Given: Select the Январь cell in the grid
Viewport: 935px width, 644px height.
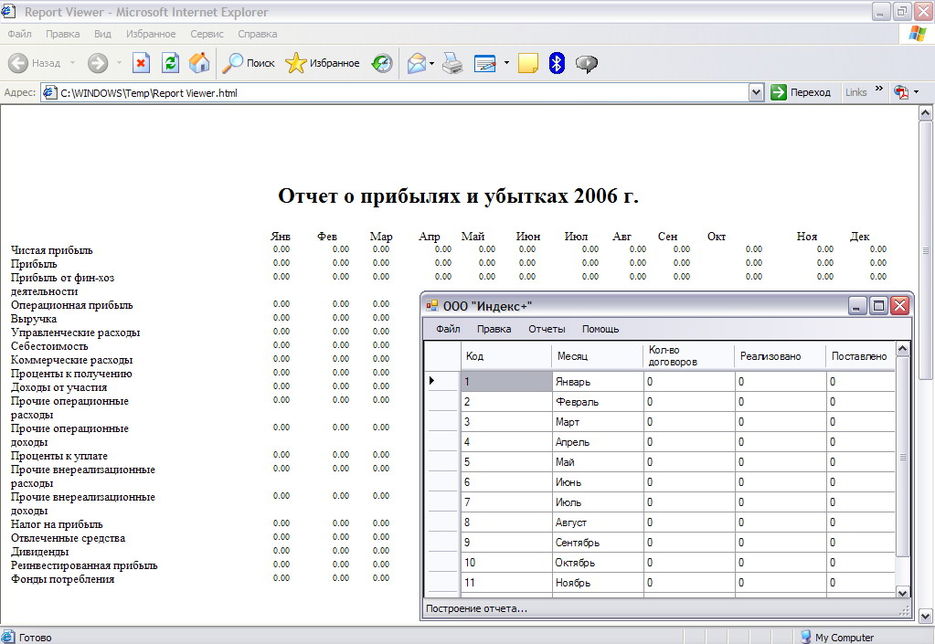Looking at the screenshot, I should pos(598,382).
